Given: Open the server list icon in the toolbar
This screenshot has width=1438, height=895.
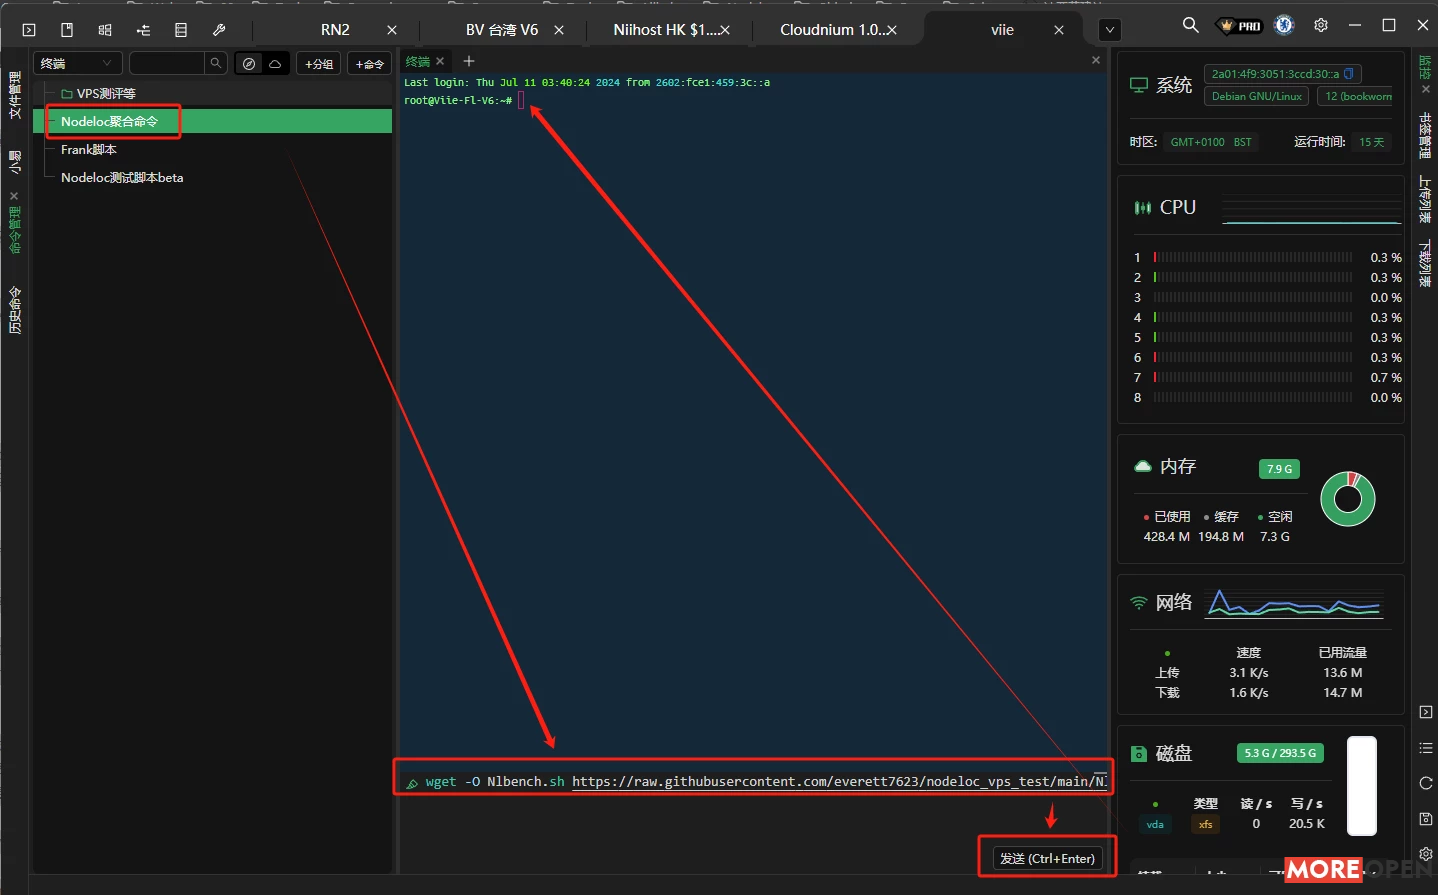Looking at the screenshot, I should [x=181, y=29].
